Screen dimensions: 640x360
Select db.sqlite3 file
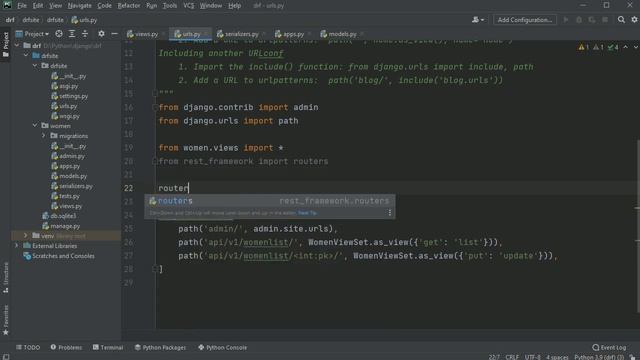click(63, 216)
